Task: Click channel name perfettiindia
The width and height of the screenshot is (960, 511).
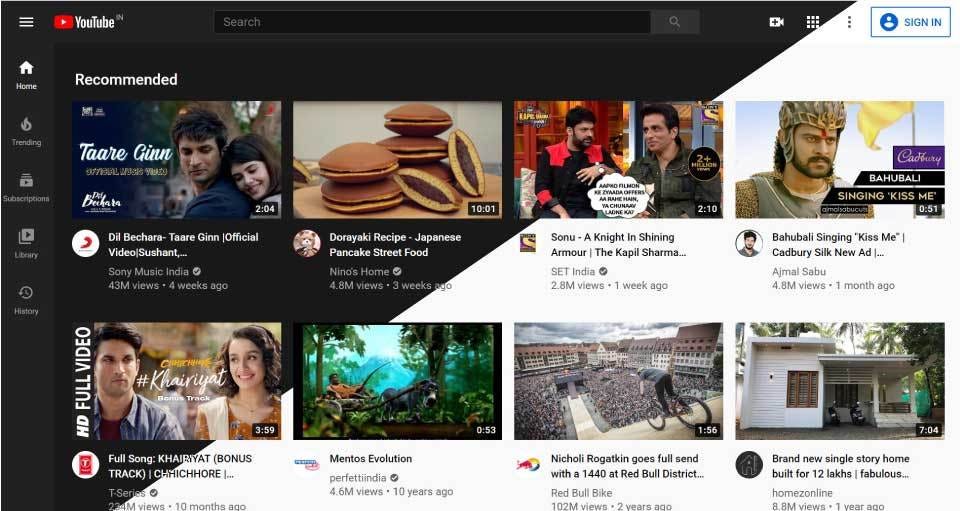Action: point(358,478)
